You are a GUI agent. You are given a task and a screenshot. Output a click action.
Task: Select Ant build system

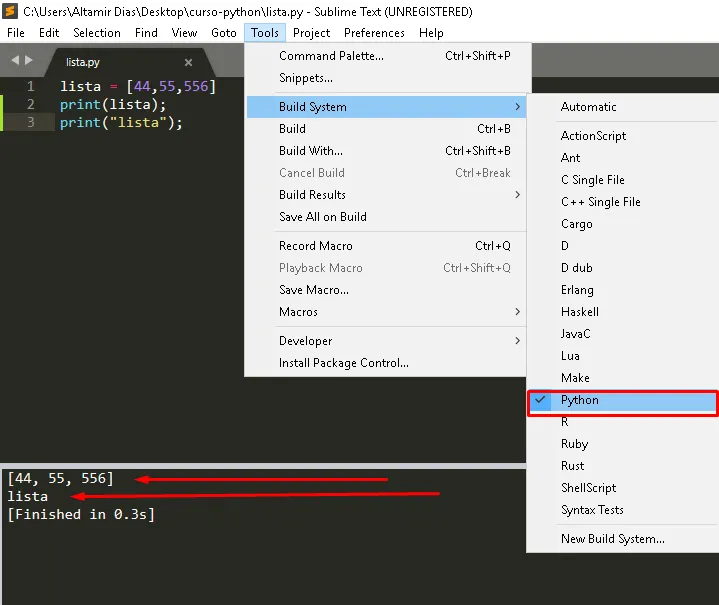[623, 158]
